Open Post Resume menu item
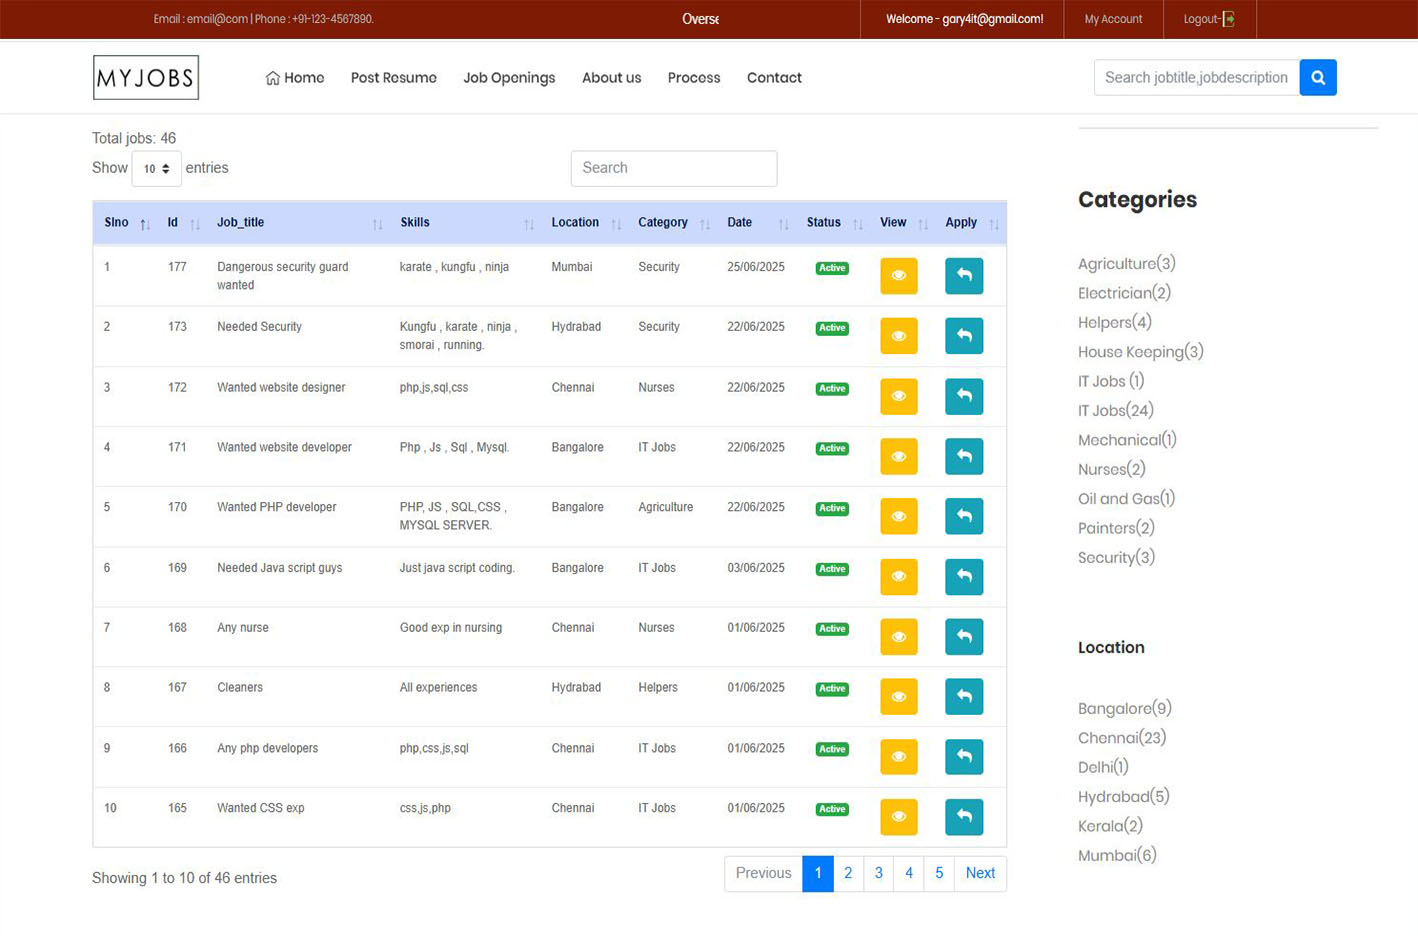 394,77
